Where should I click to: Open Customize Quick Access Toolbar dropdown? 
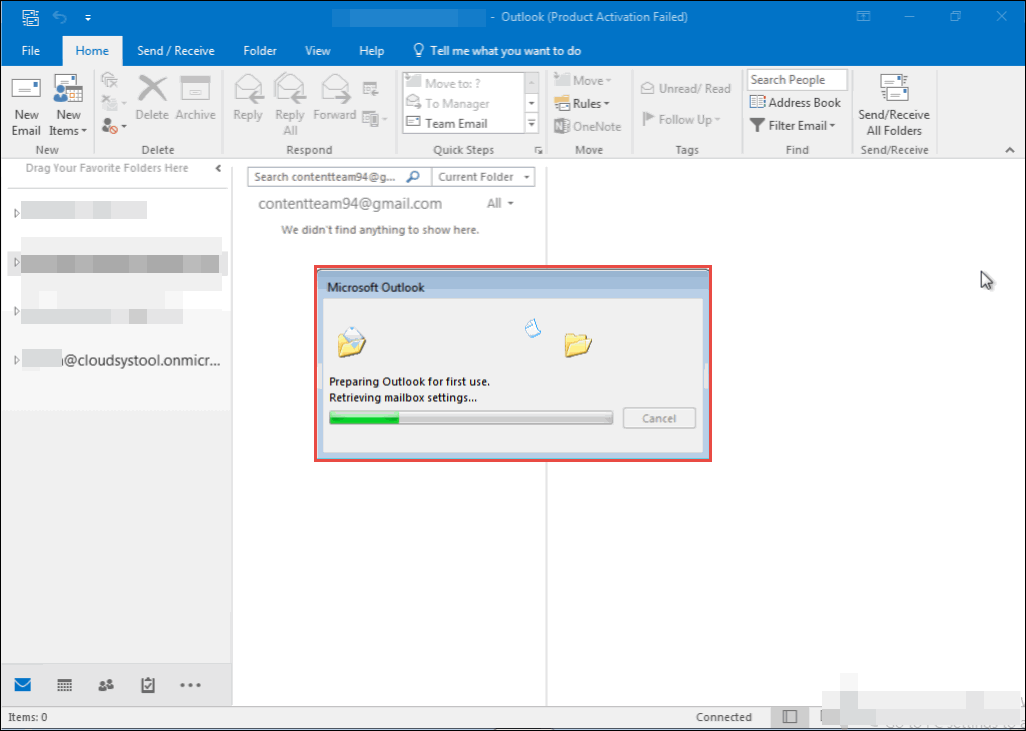[x=88, y=18]
